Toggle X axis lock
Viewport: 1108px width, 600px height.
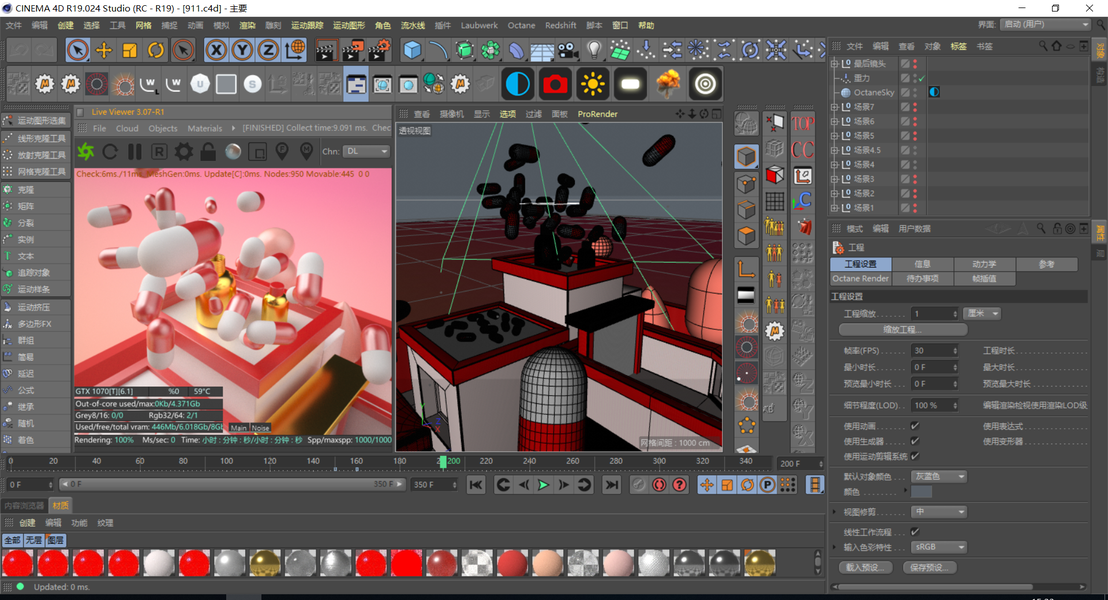216,50
